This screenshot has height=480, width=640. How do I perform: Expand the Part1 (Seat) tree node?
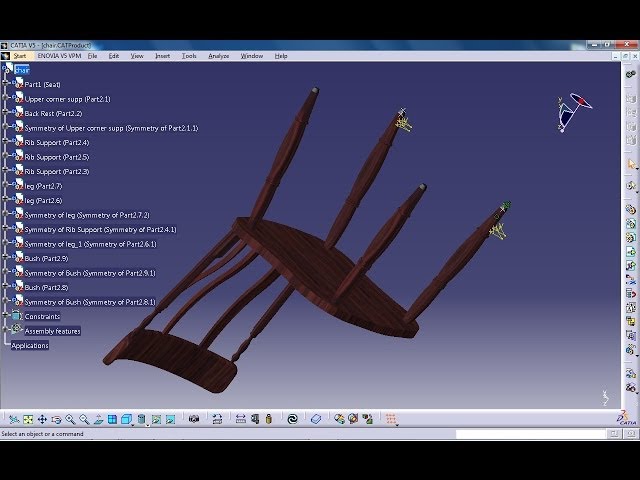[x=5, y=83]
